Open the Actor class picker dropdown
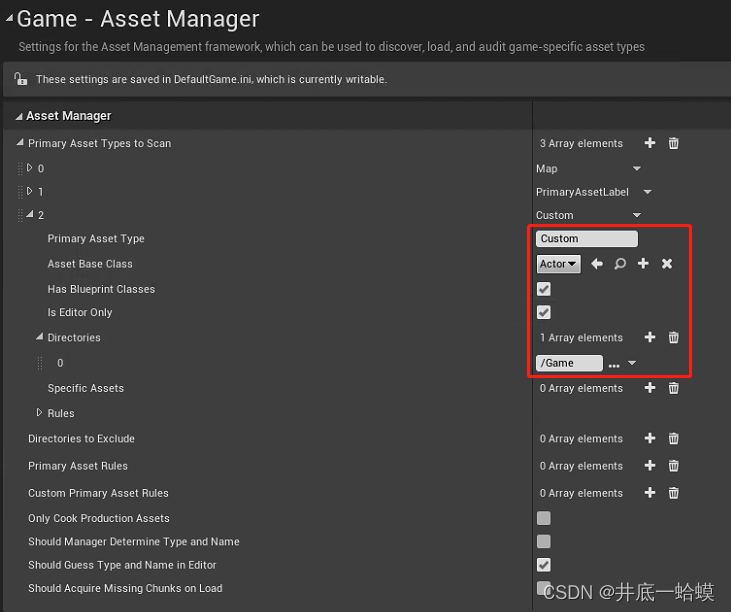 [x=559, y=264]
